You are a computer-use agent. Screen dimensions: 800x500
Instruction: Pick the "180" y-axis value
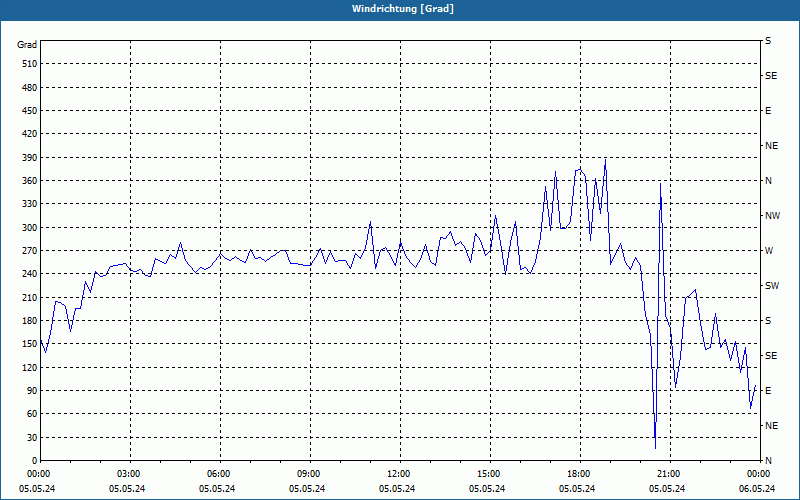tap(30, 321)
